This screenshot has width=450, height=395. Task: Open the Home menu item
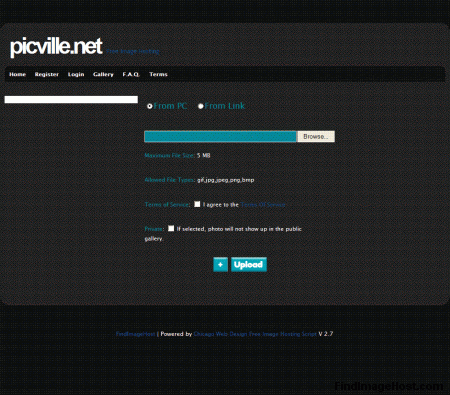[17, 74]
